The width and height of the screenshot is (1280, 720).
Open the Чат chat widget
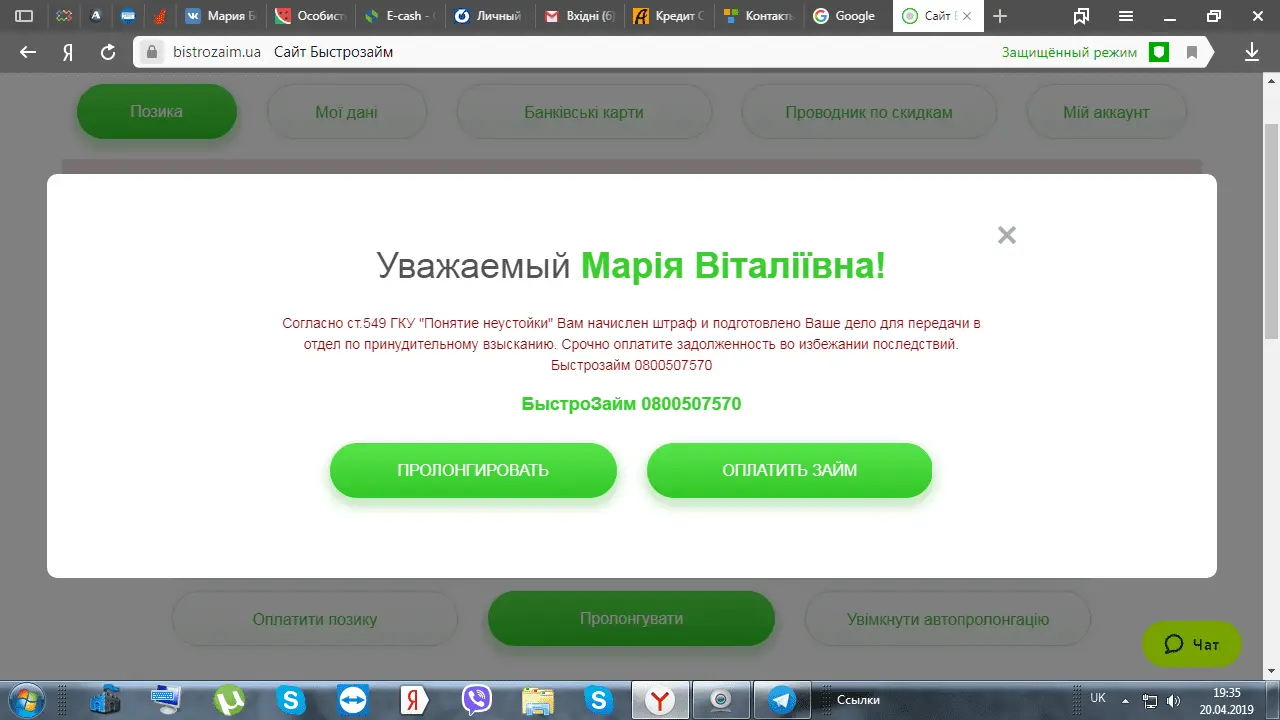[1192, 645]
